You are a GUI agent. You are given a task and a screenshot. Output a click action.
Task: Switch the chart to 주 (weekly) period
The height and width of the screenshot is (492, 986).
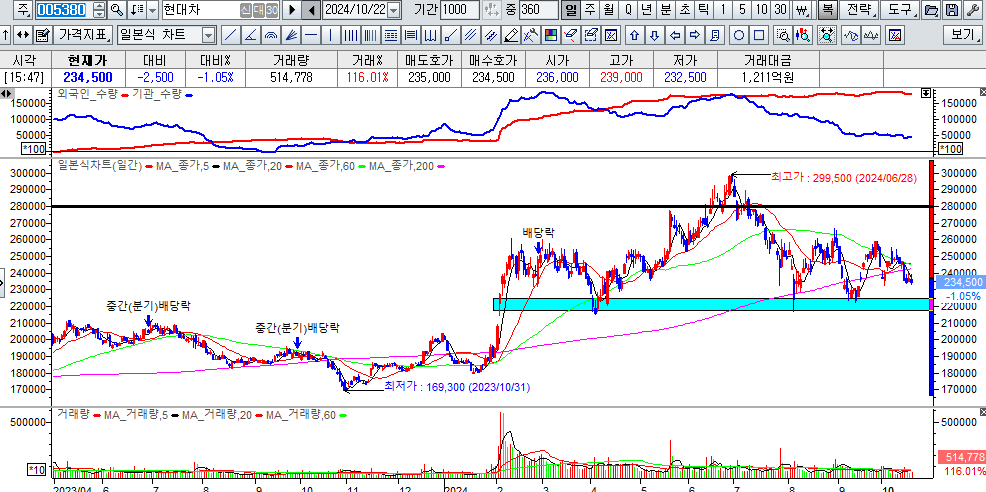(589, 10)
